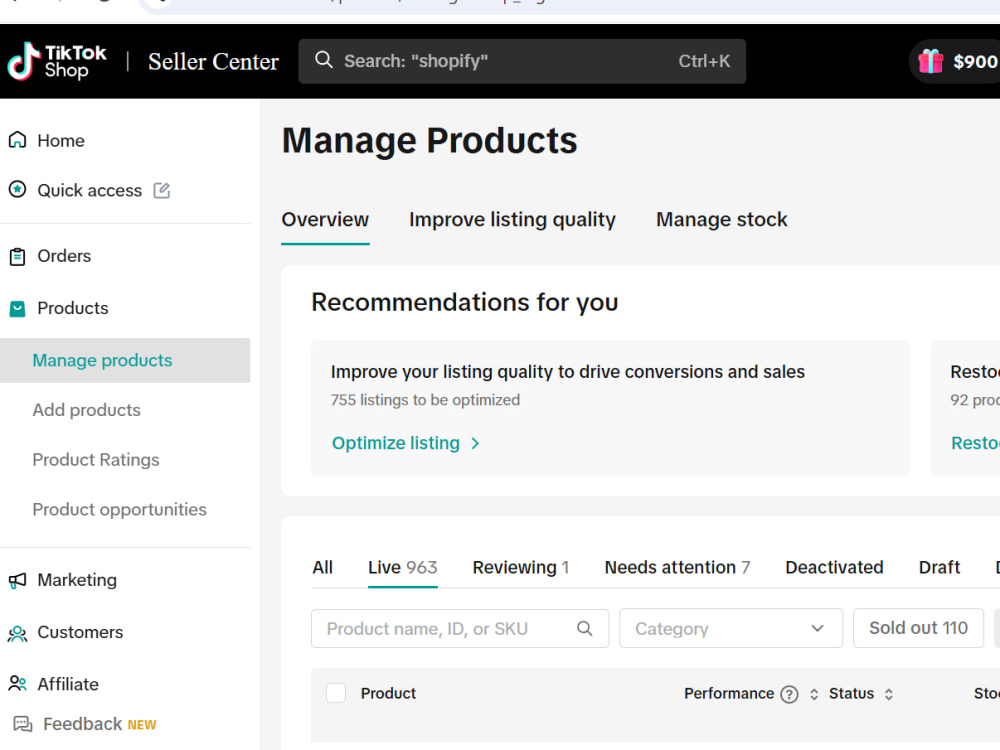The image size is (1000, 750).
Task: Switch to the Manage stock tab
Action: [721, 219]
